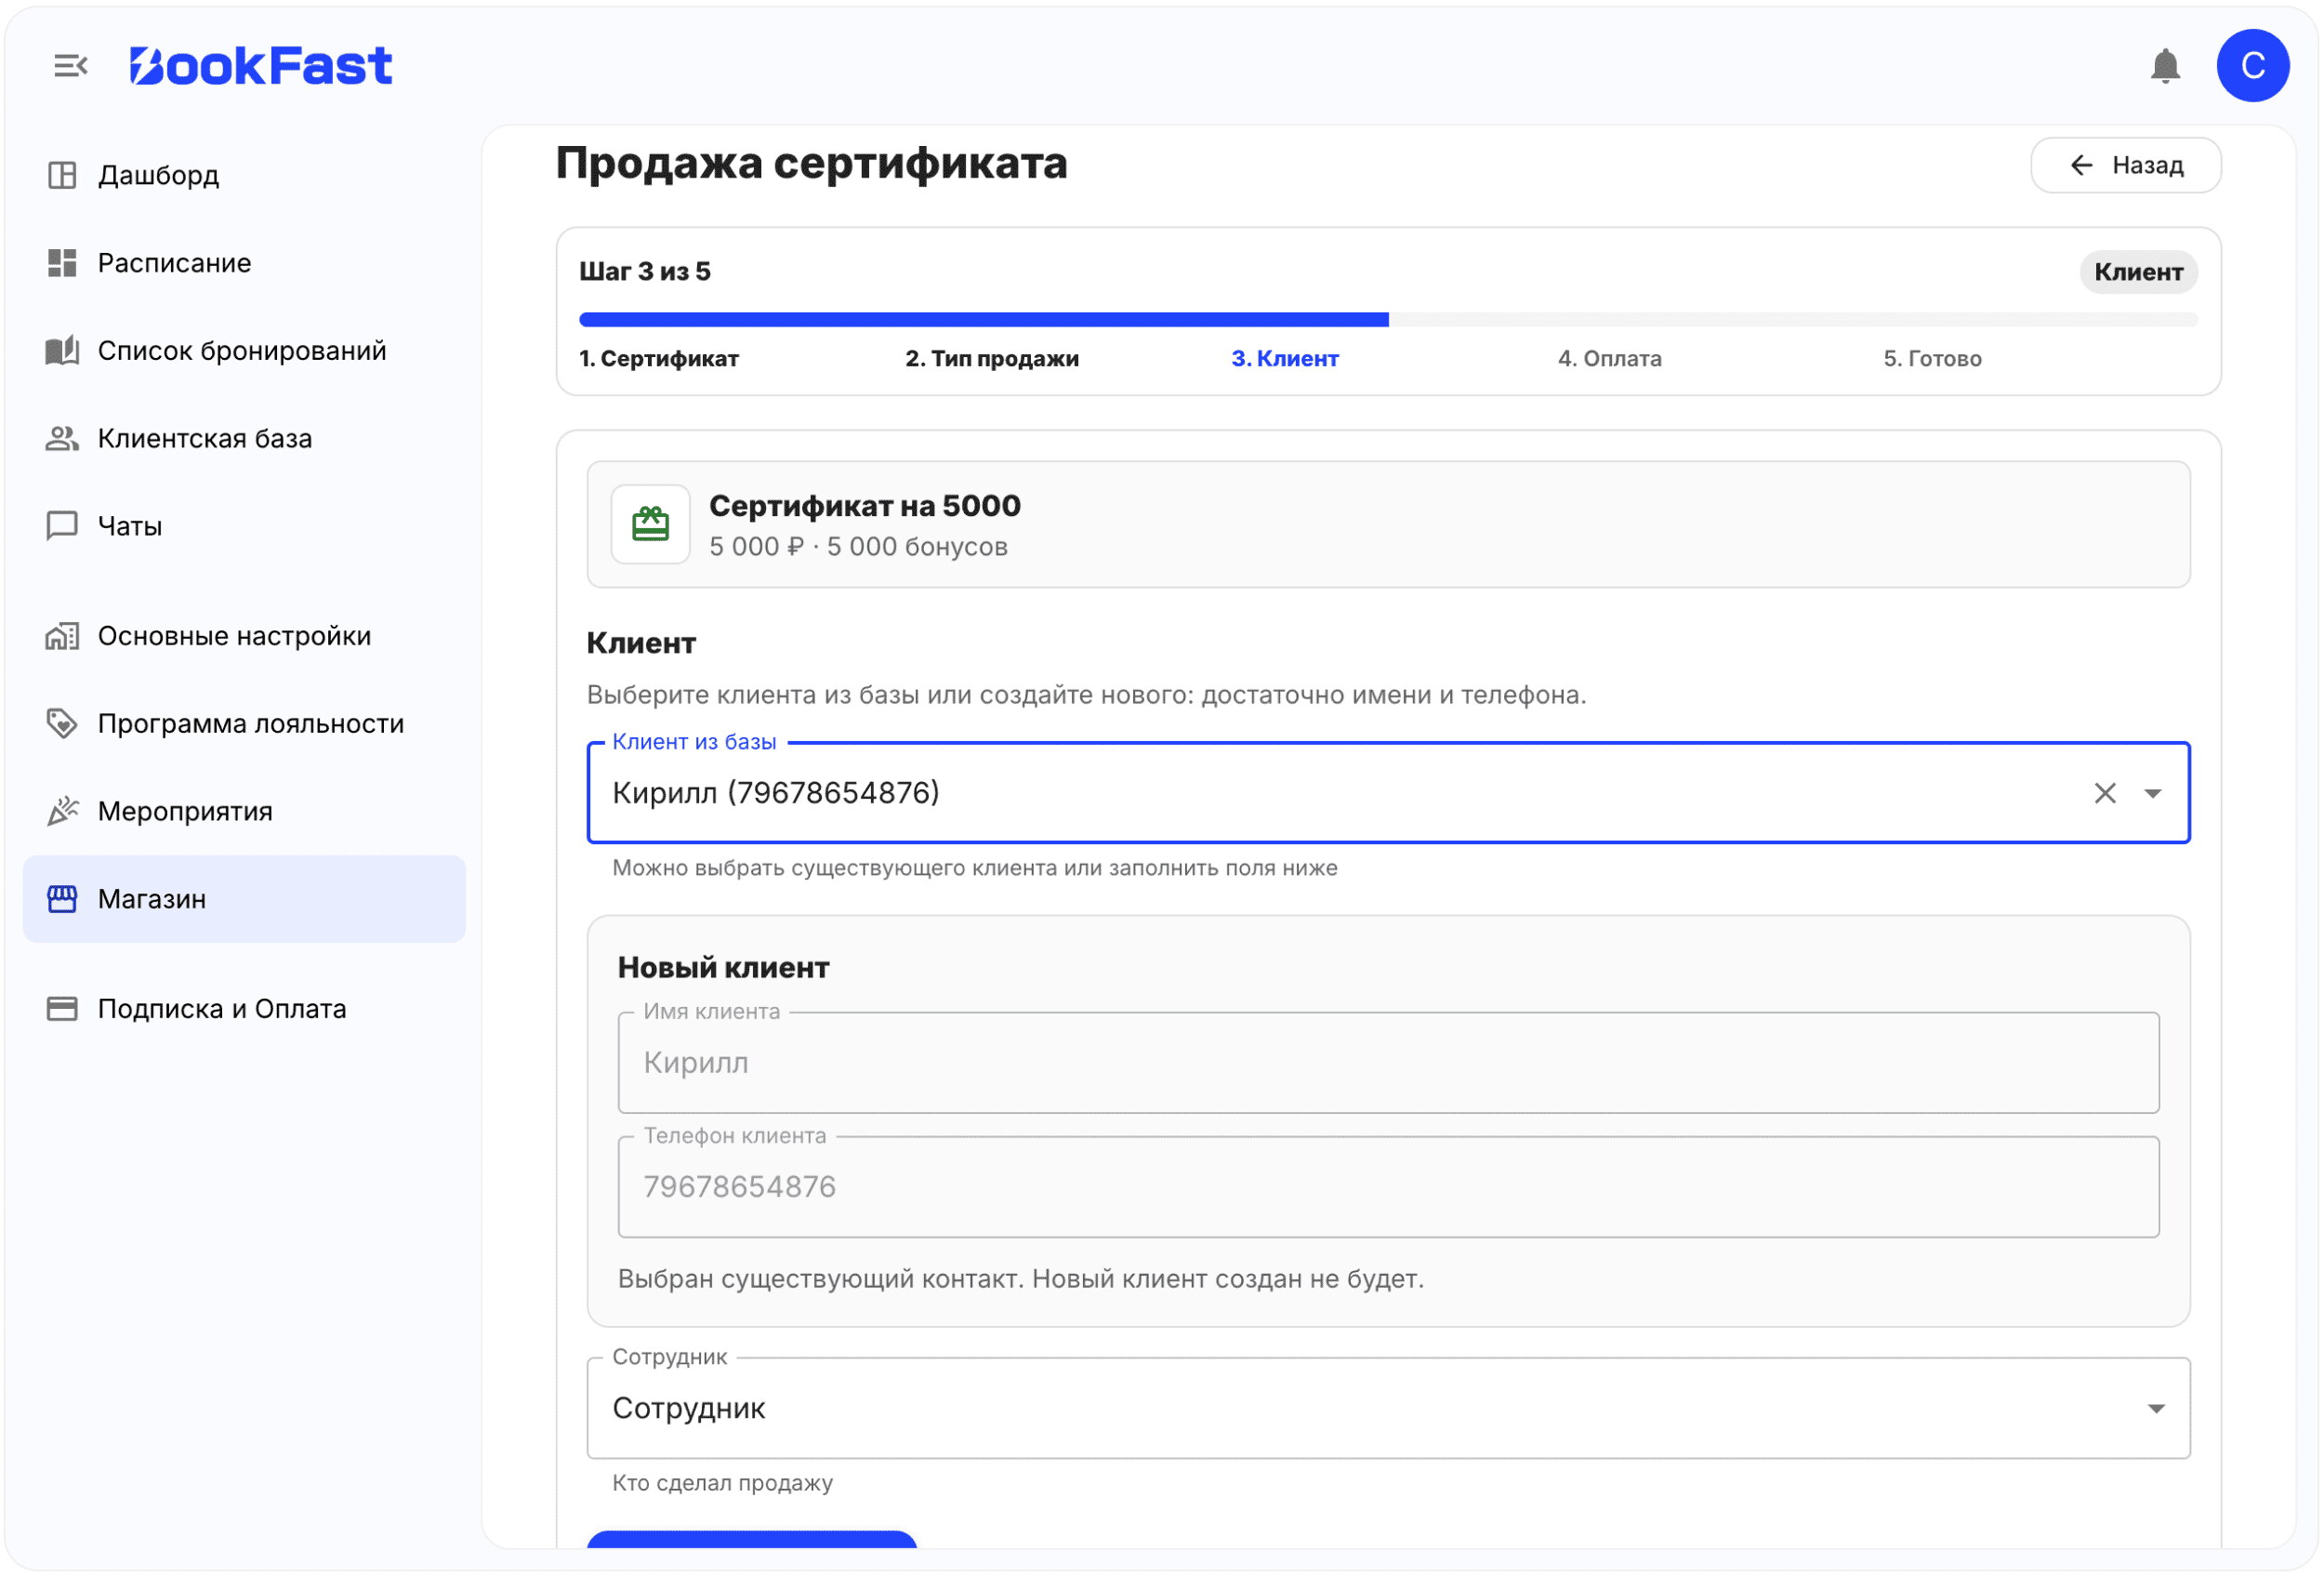This screenshot has width=2324, height=1577.
Task: Click the 'Кто сделал продажу' hint
Action: click(722, 1482)
